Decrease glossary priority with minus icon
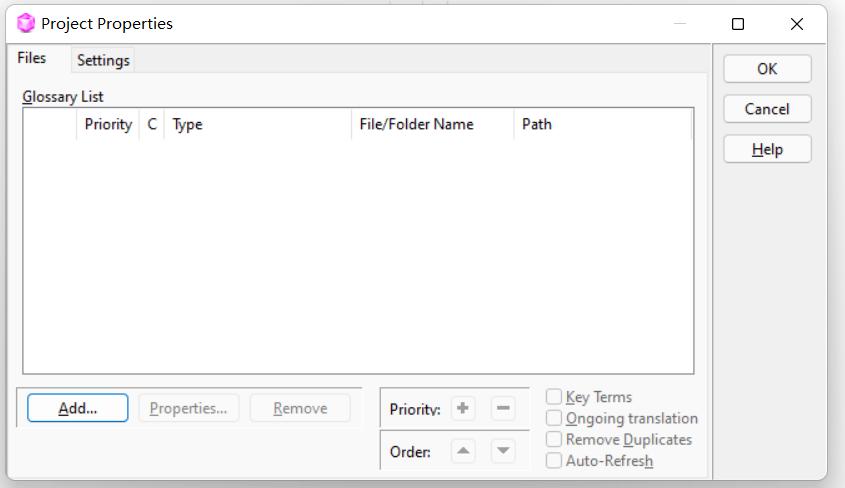 (x=503, y=408)
